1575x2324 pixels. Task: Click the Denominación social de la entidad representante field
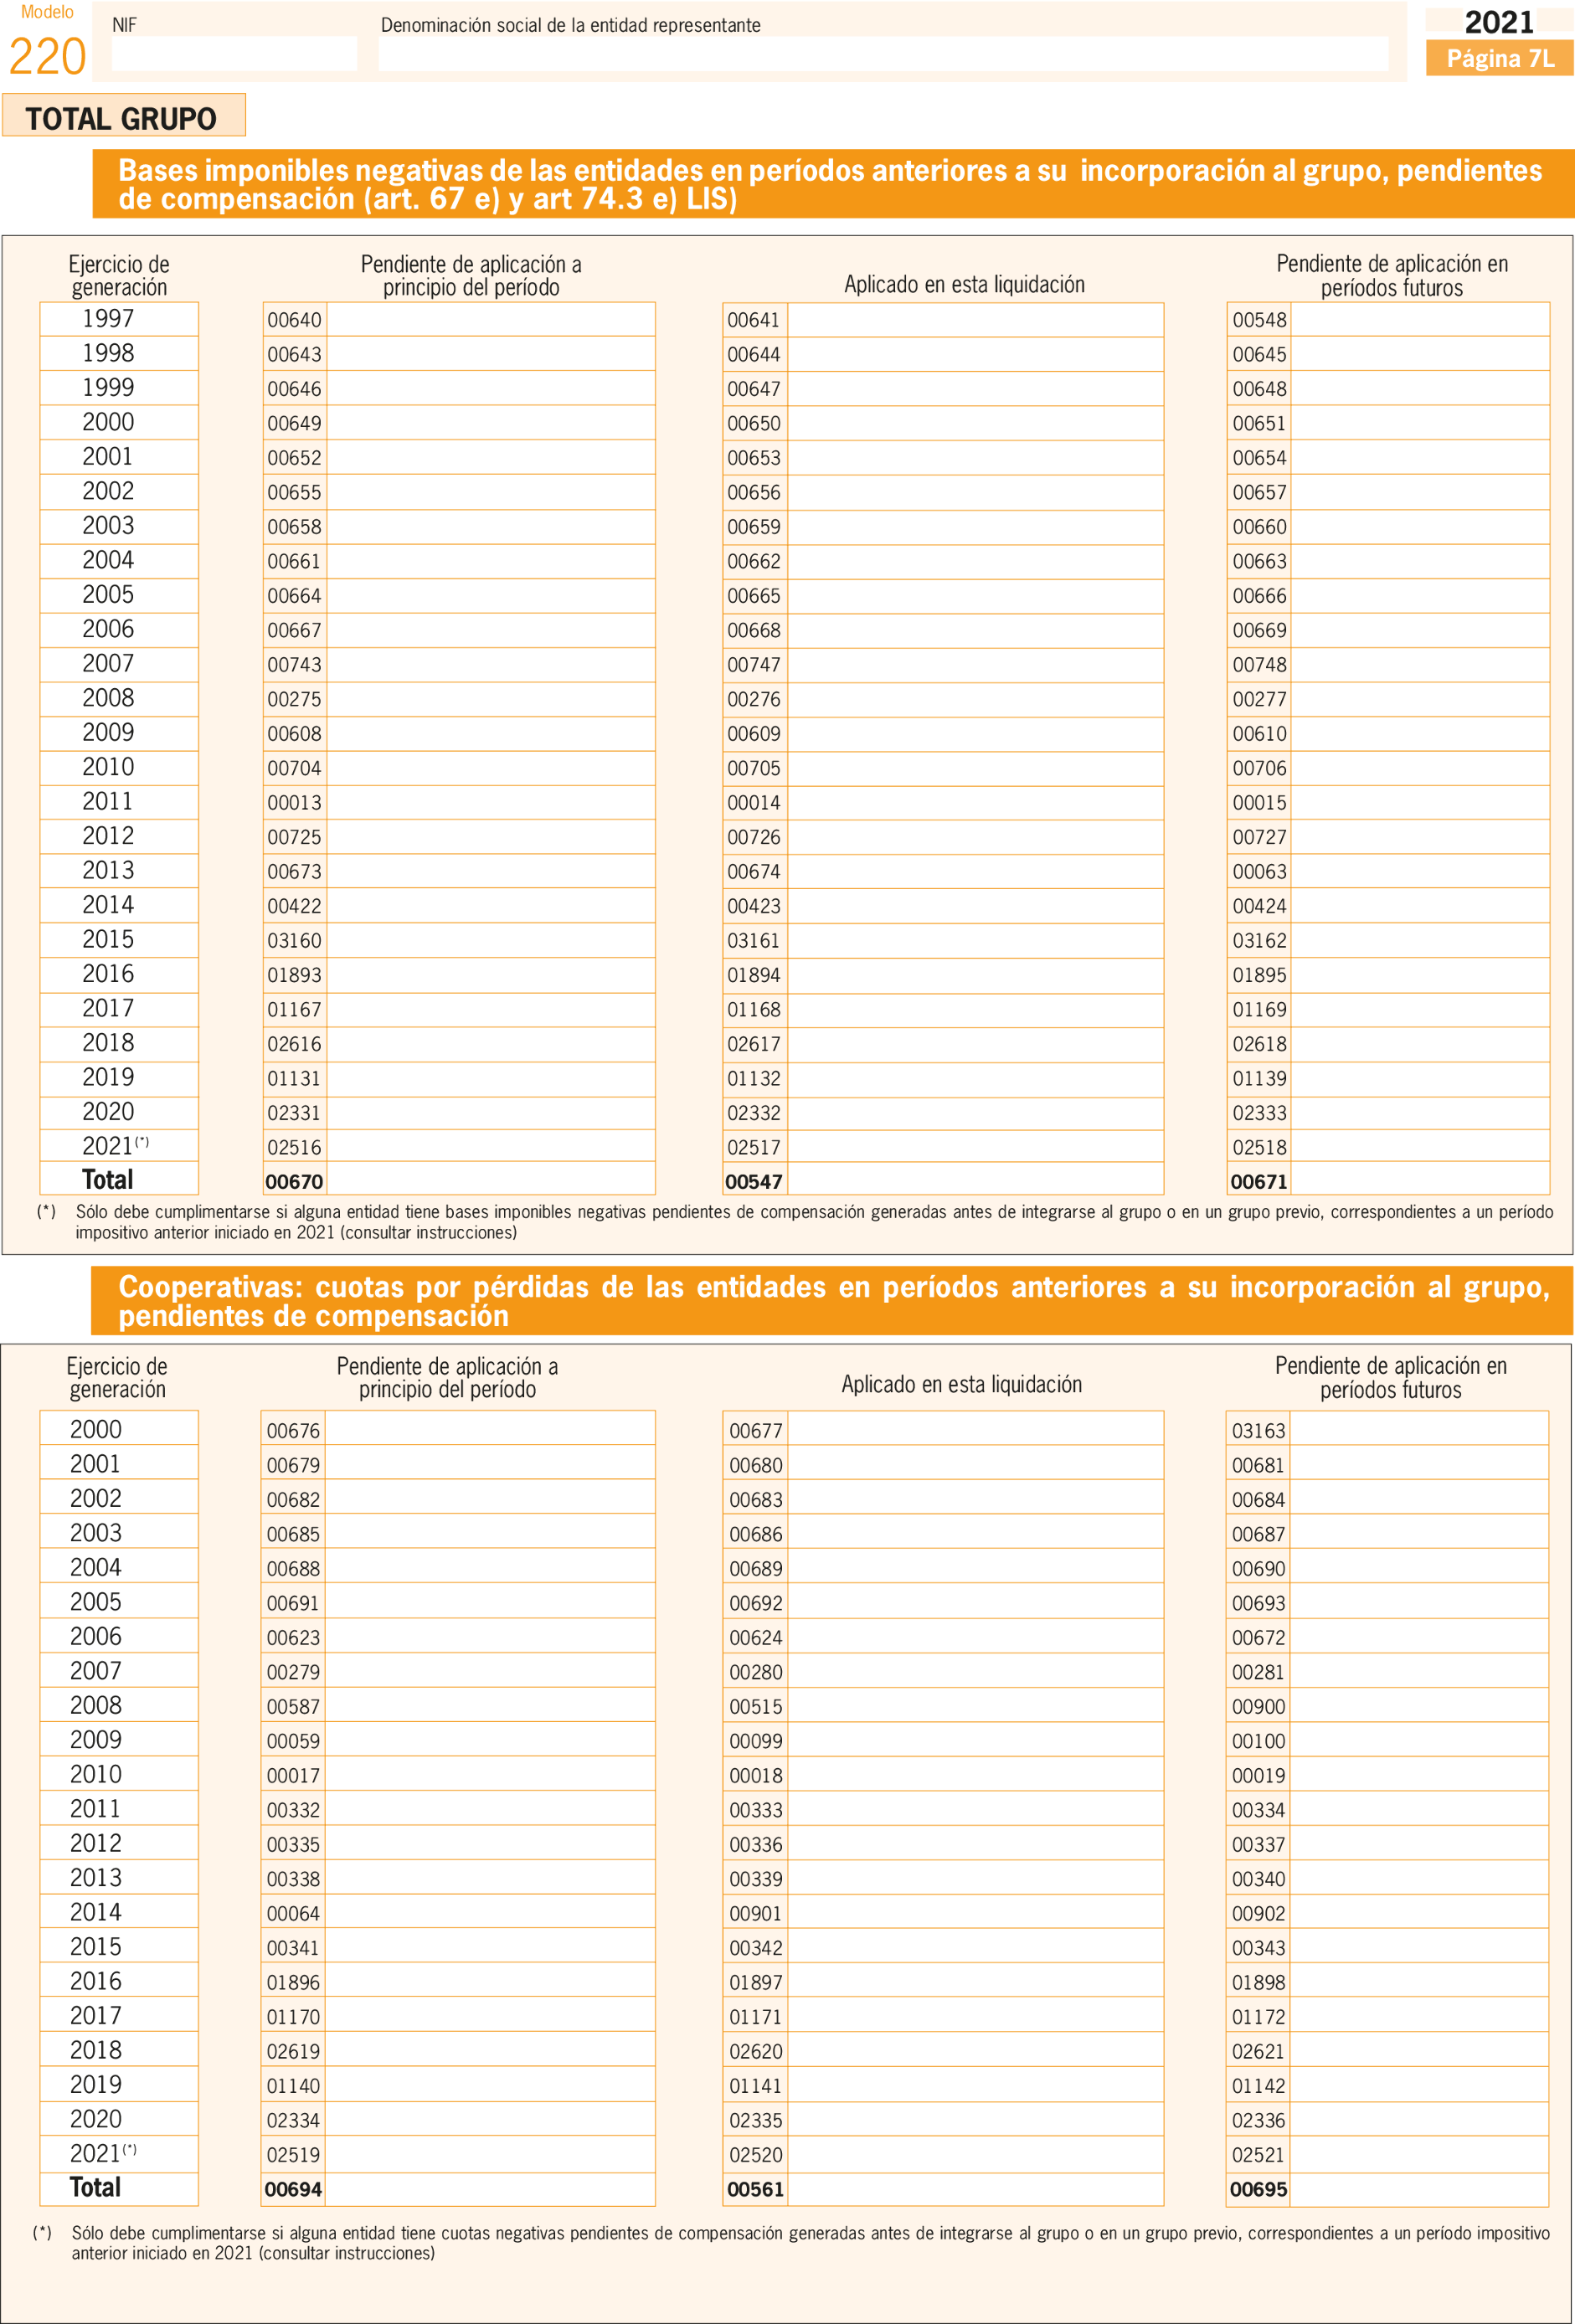pyautogui.click(x=883, y=54)
